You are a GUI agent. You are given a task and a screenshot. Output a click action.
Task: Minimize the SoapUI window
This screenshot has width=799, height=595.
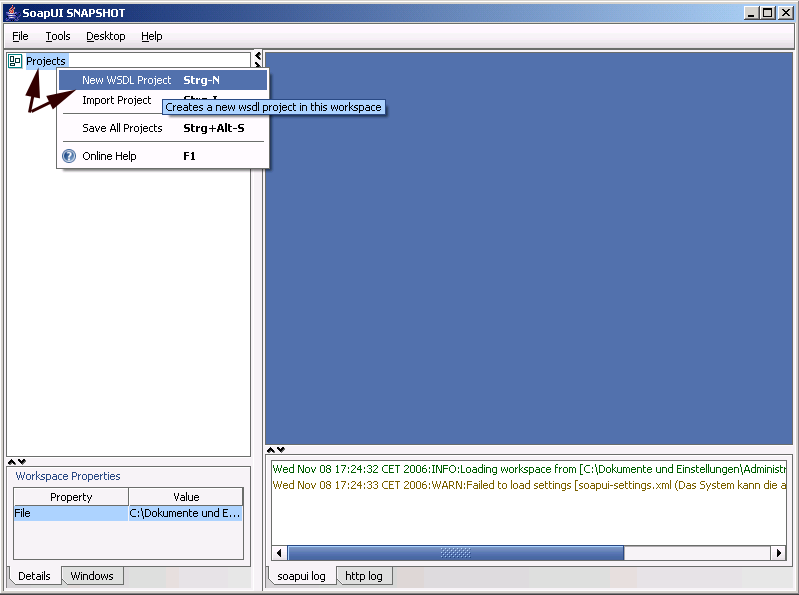click(751, 13)
